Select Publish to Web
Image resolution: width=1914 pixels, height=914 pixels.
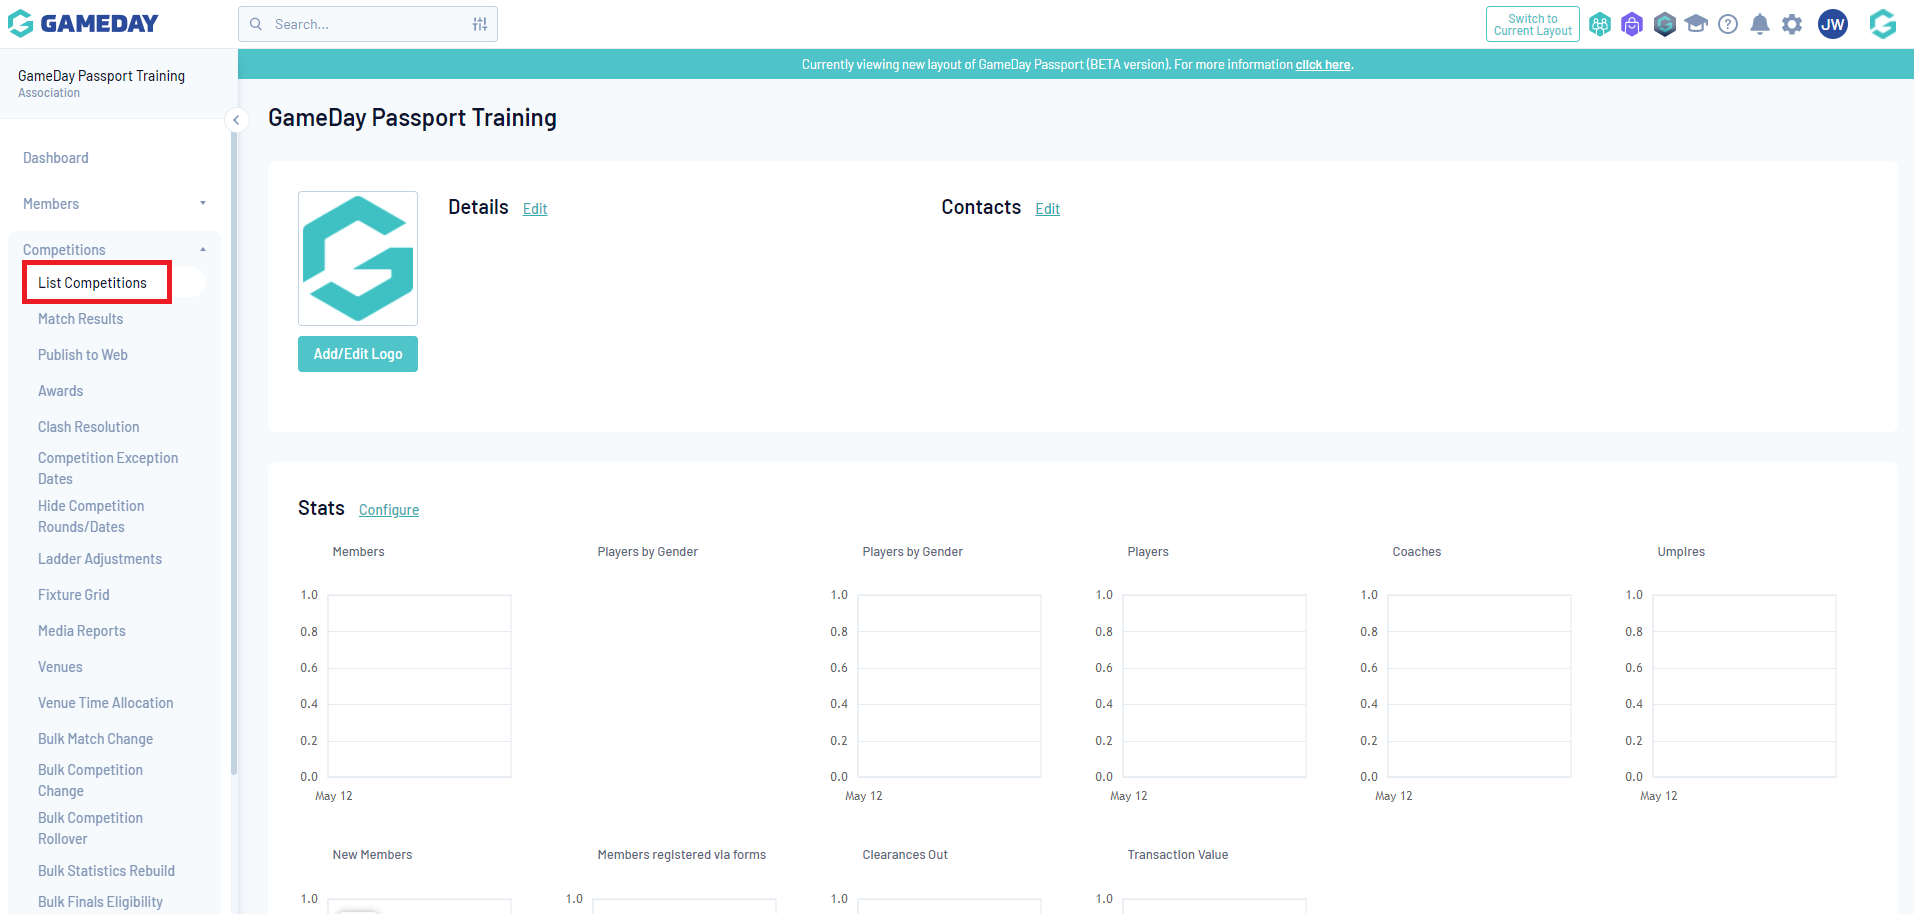tap(83, 355)
